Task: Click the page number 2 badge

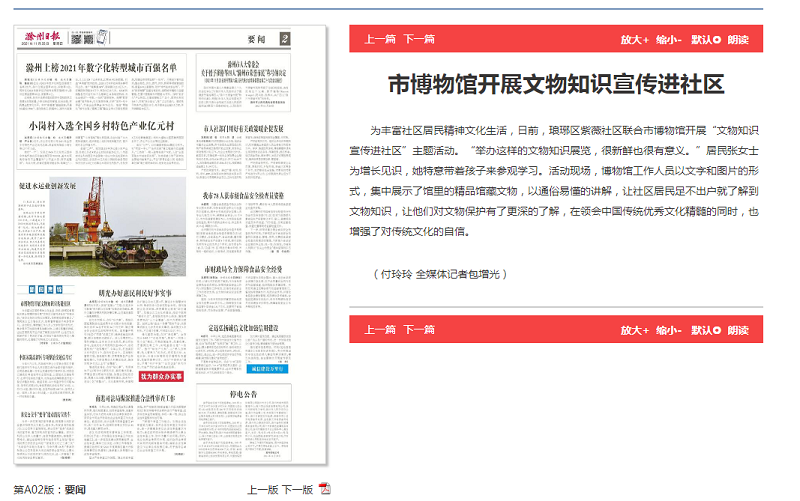Action: coord(284,39)
